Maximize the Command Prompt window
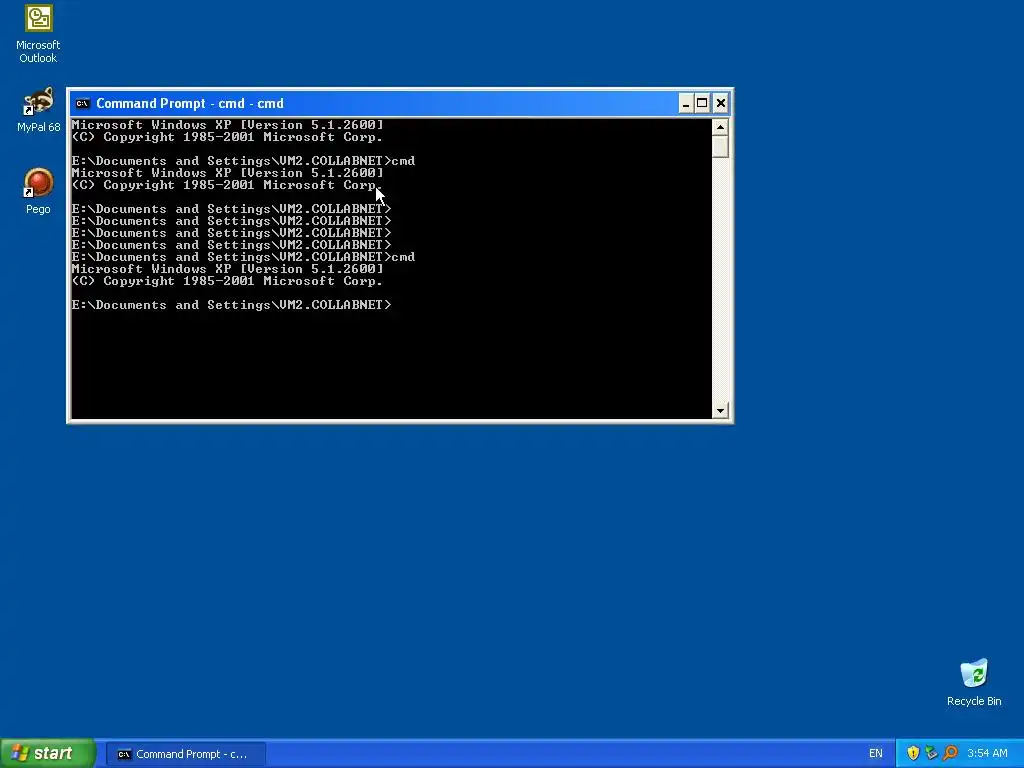 702,103
